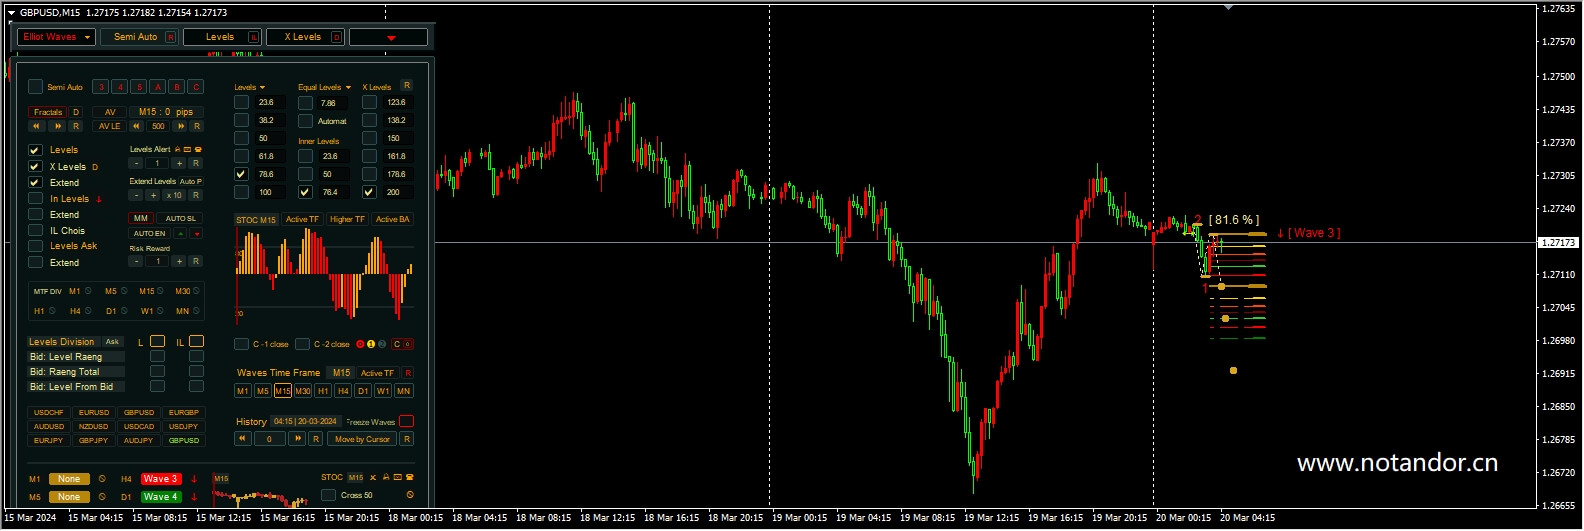Screen dimensions: 1584x531
Task: Click the red circle icon beside C-2 close
Action: [x=360, y=344]
